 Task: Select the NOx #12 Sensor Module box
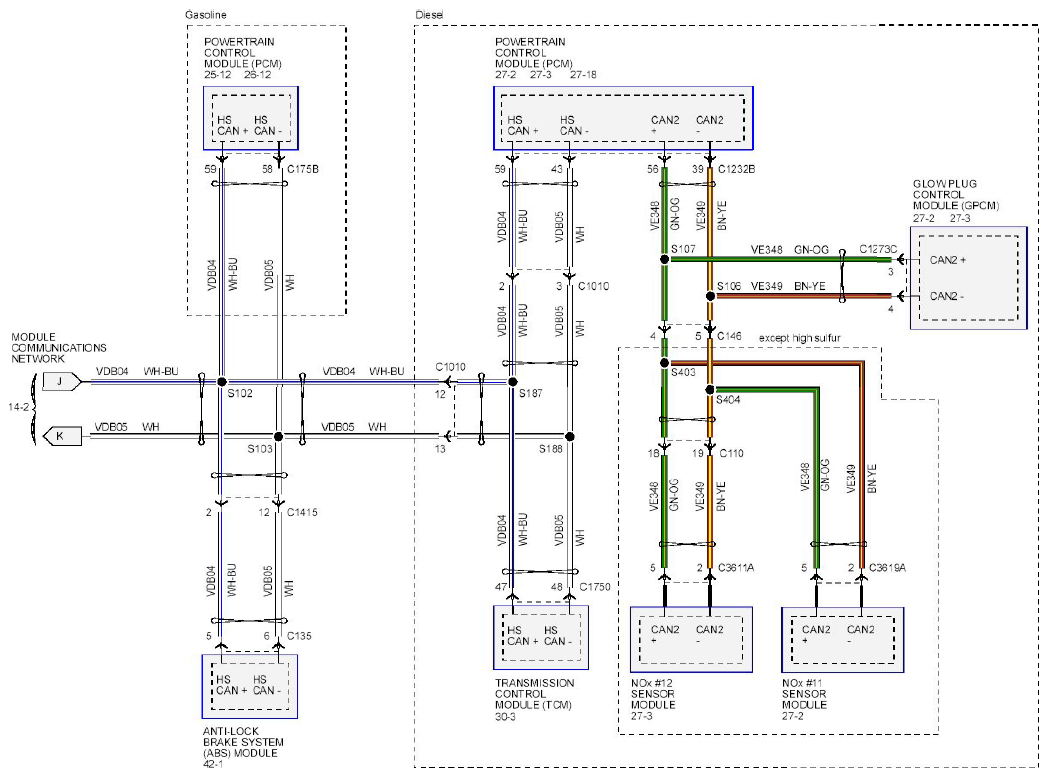pyautogui.click(x=691, y=639)
